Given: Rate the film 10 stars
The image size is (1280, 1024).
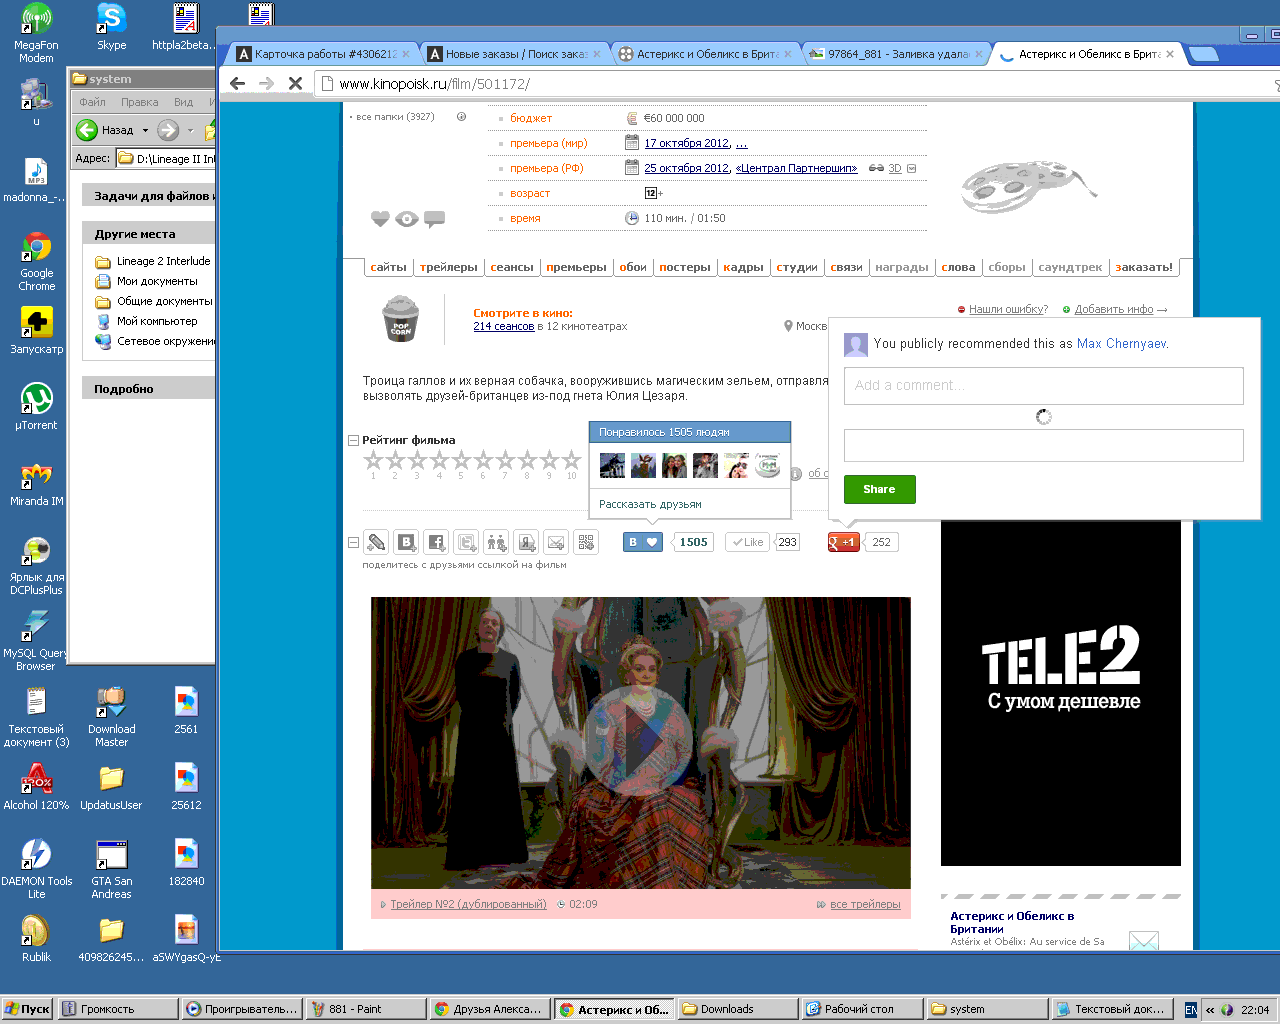Looking at the screenshot, I should (x=572, y=460).
